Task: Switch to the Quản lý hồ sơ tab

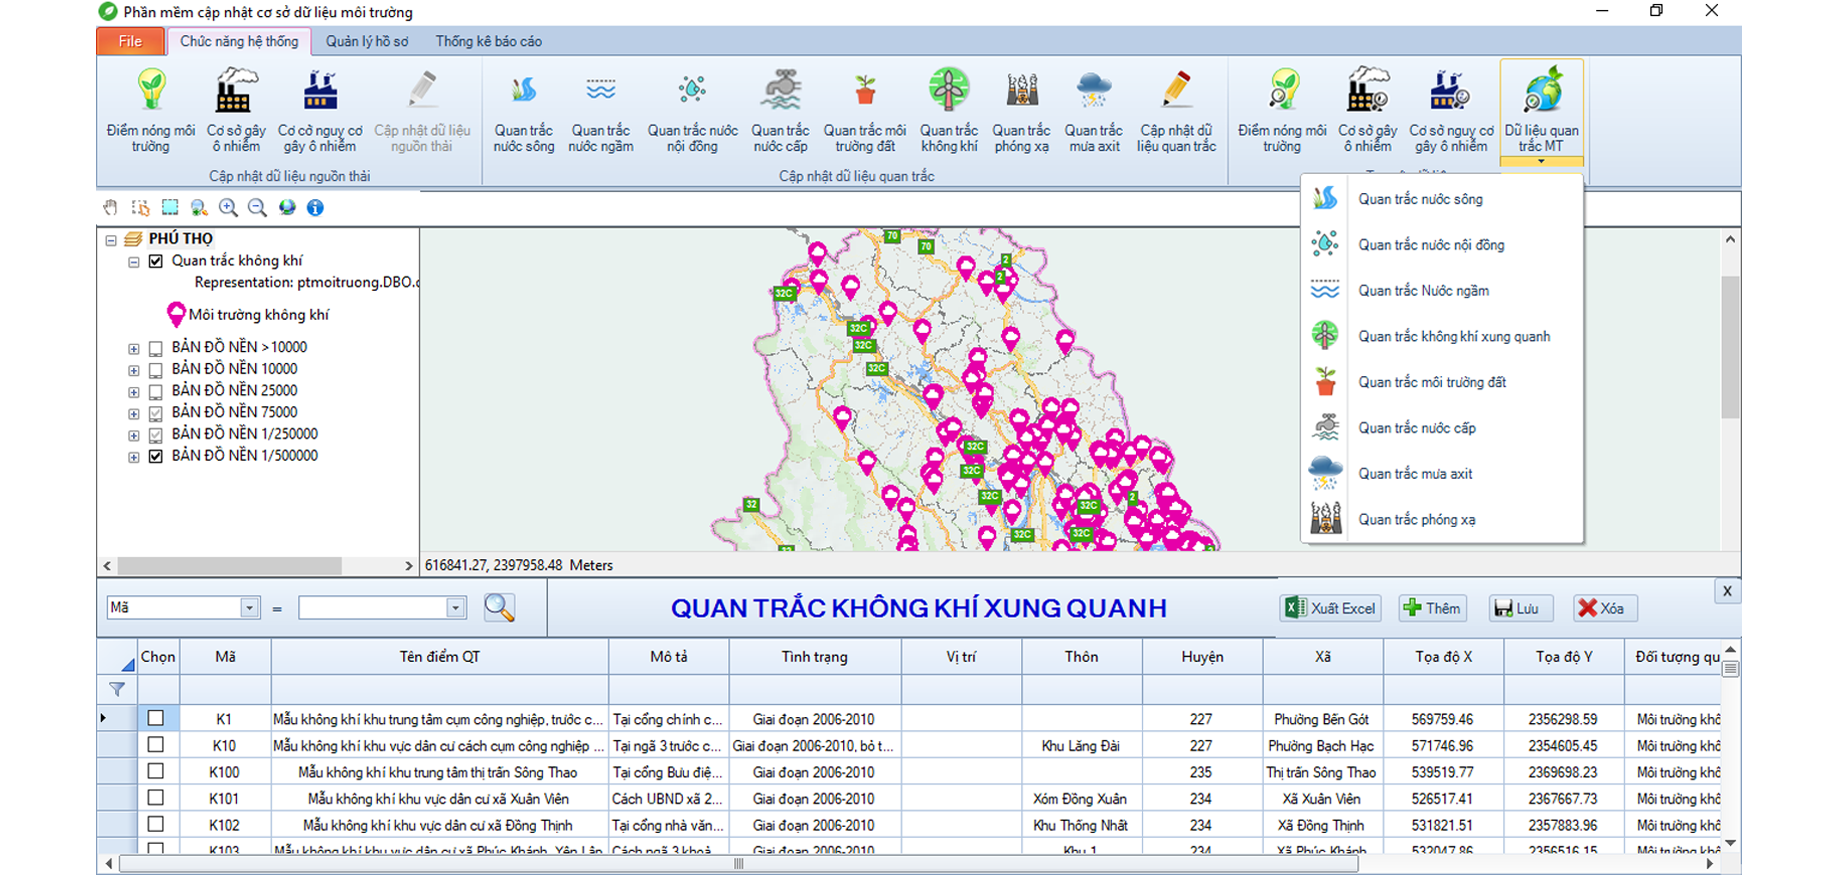Action: (367, 42)
